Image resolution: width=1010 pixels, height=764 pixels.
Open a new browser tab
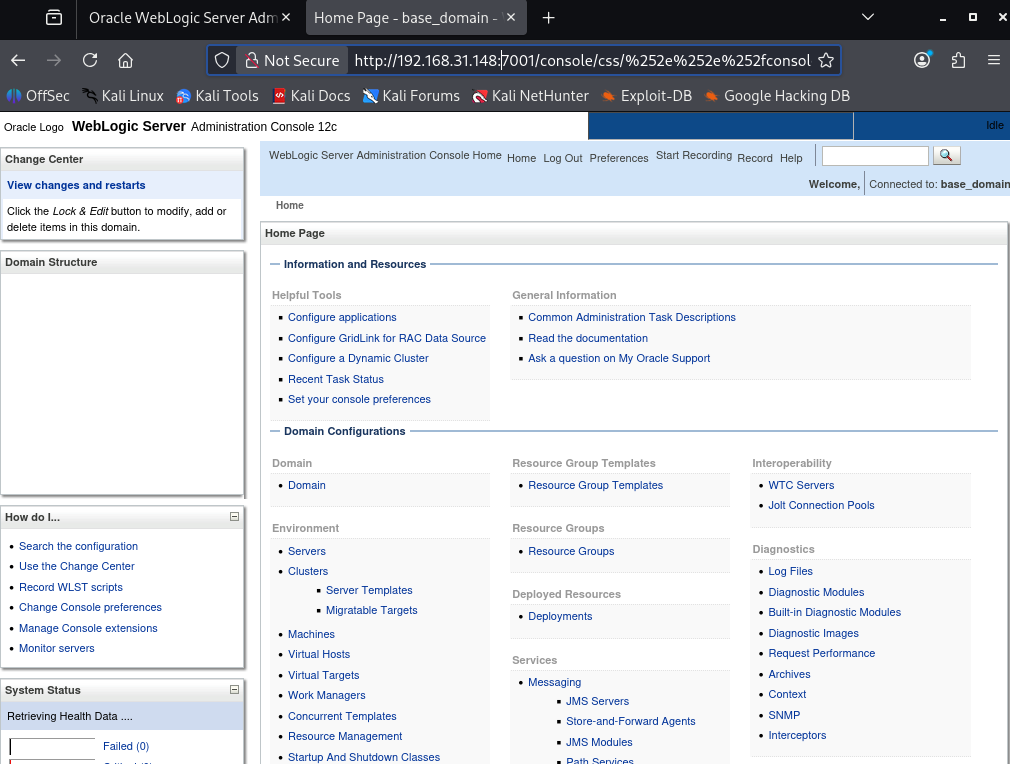point(548,18)
